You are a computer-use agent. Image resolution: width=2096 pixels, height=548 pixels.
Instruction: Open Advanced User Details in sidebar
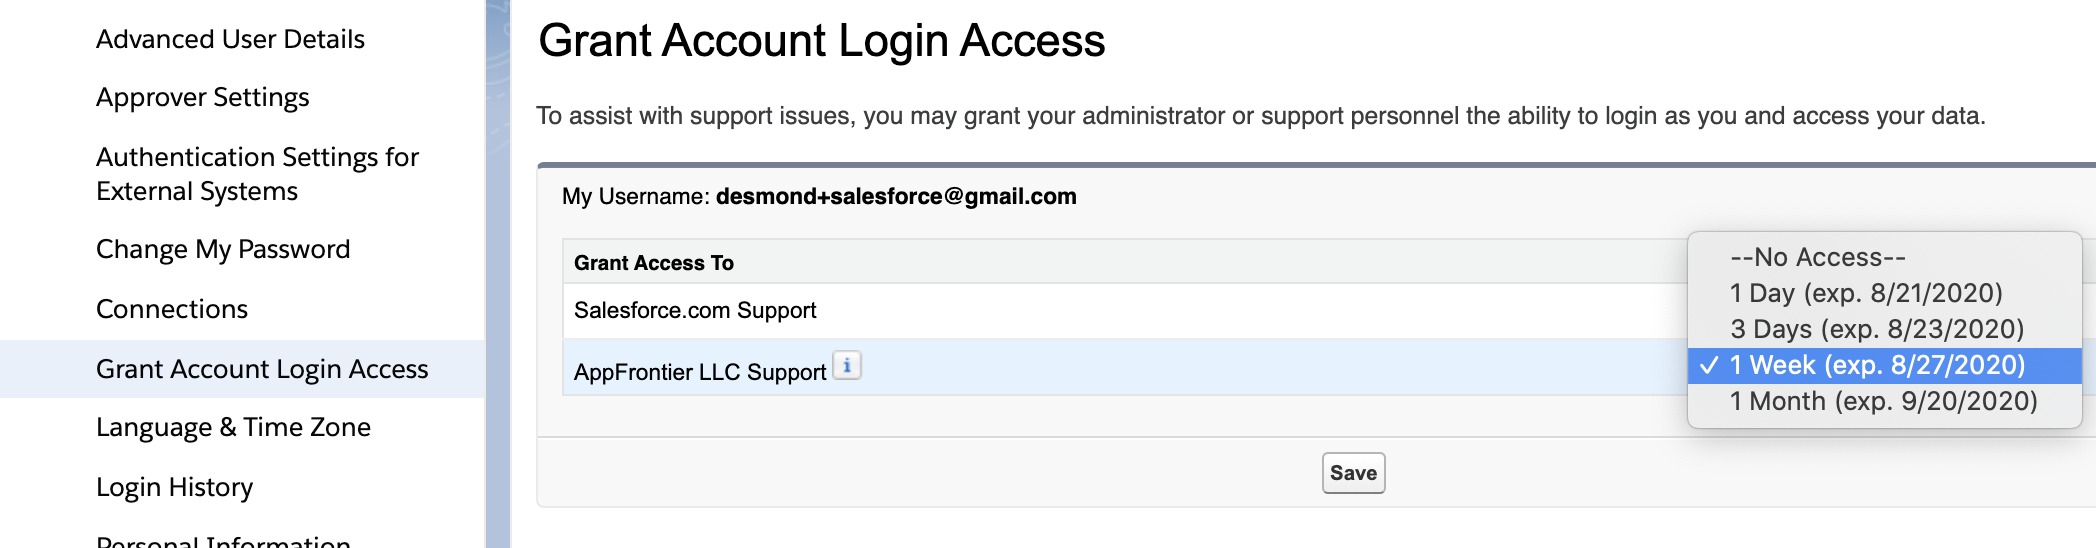click(x=230, y=39)
